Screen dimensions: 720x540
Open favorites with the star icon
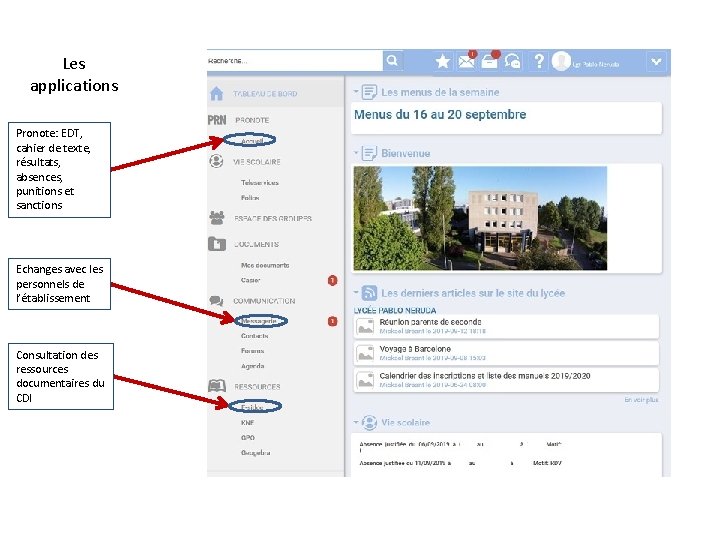[443, 62]
